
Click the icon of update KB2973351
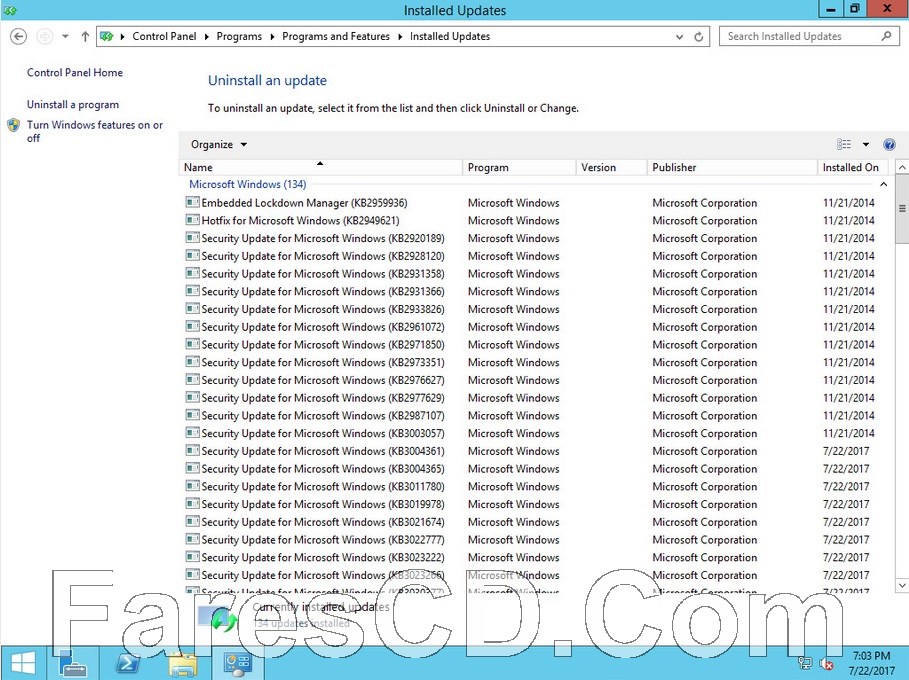coord(192,362)
